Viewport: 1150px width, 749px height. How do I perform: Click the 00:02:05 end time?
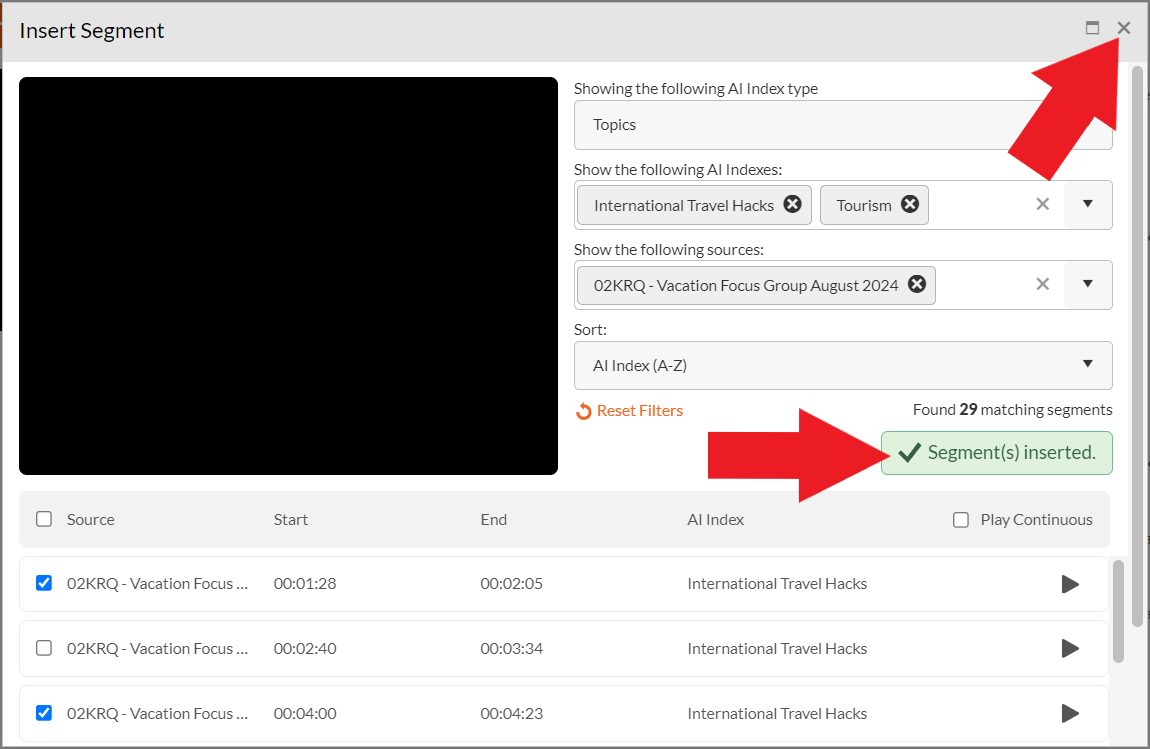(x=511, y=584)
